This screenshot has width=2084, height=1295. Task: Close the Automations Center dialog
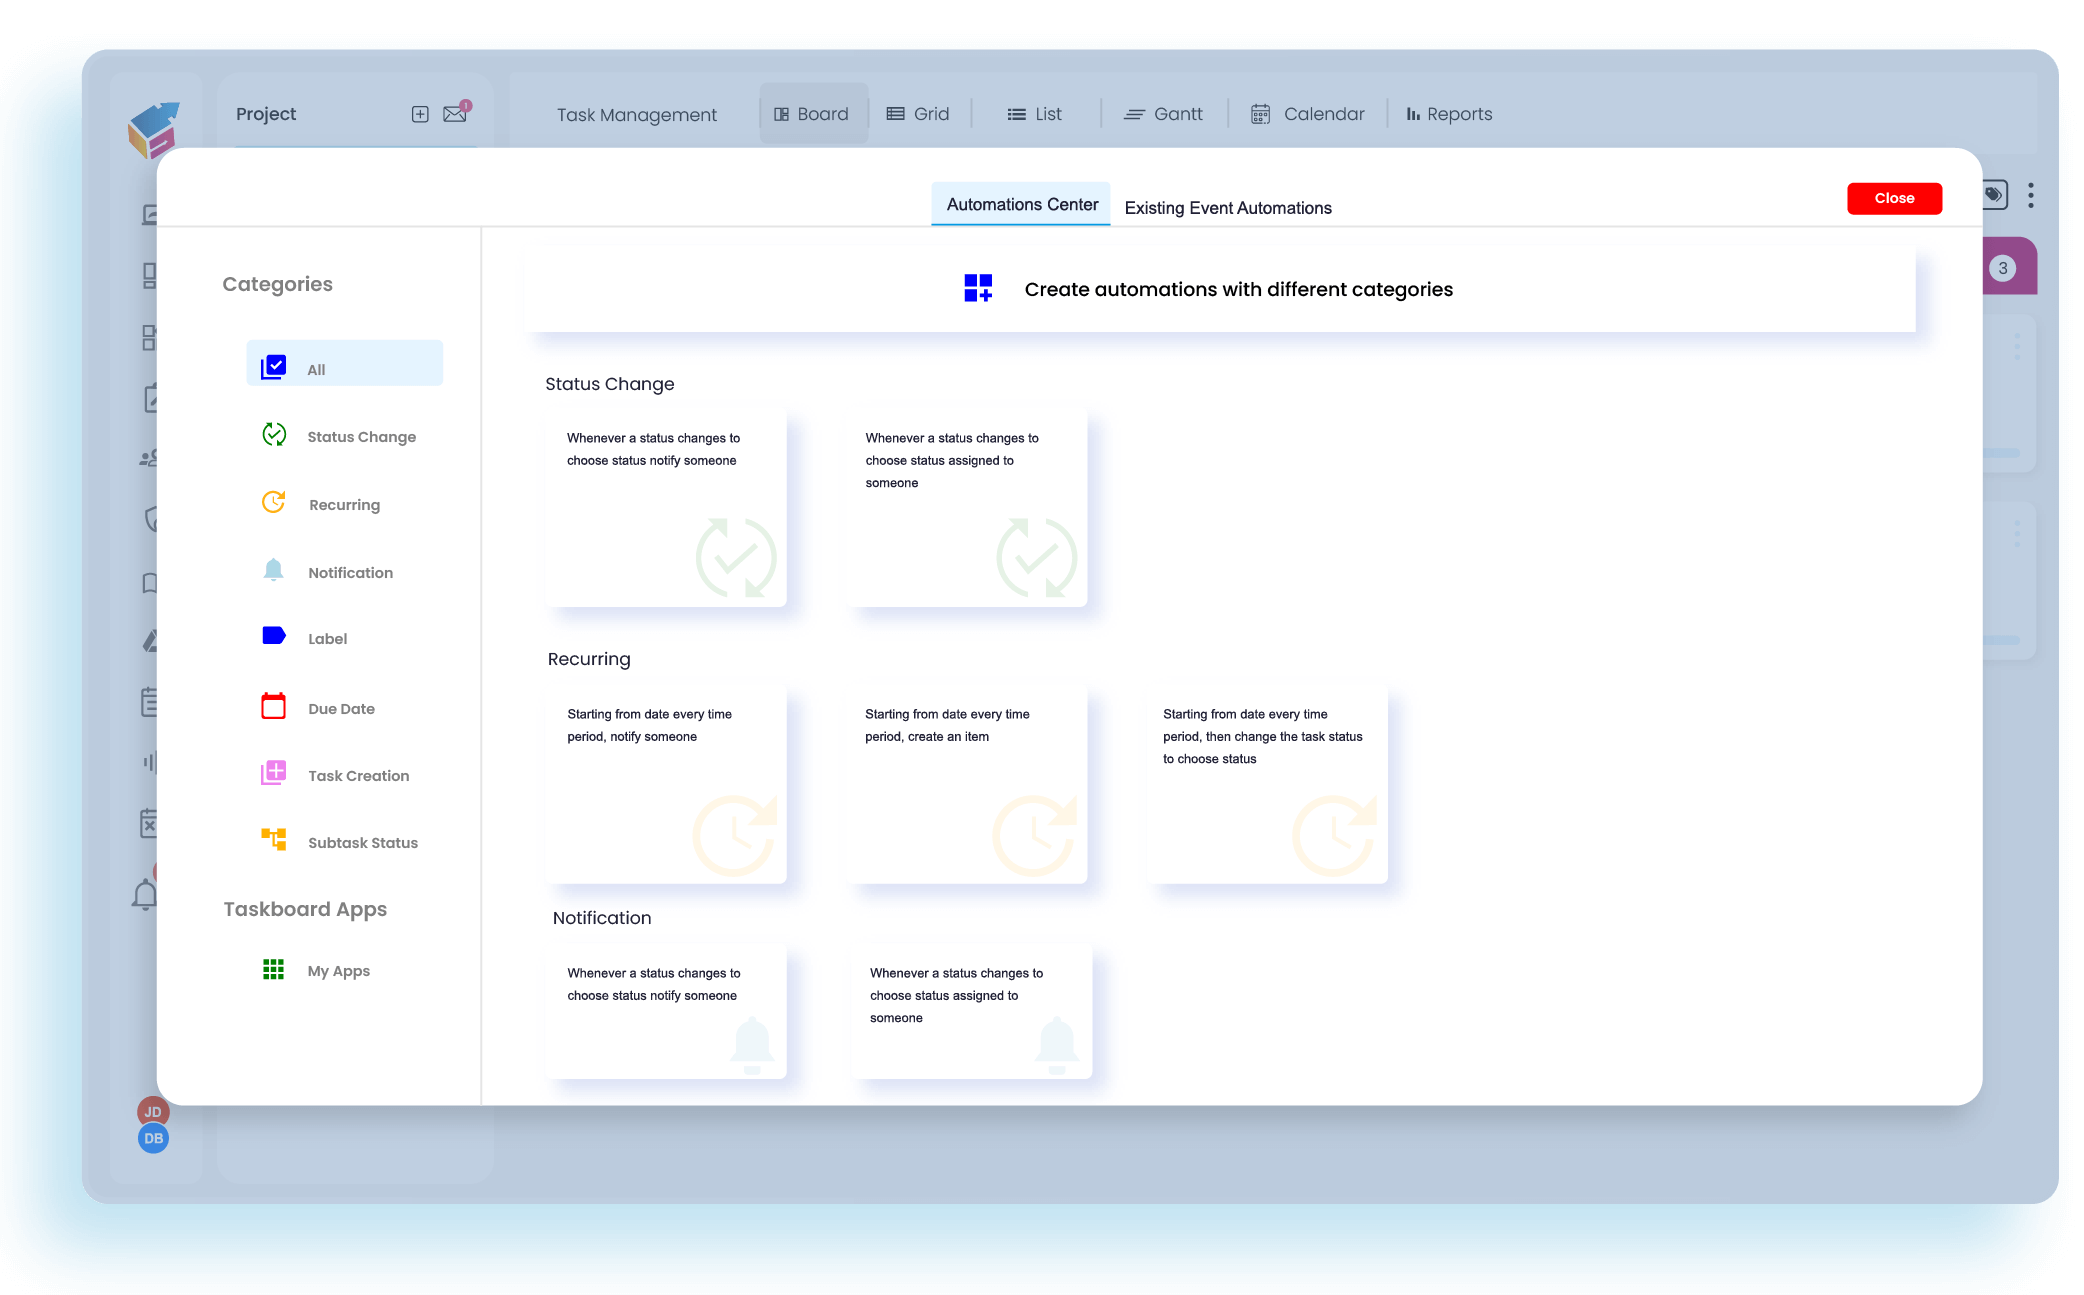(1893, 198)
